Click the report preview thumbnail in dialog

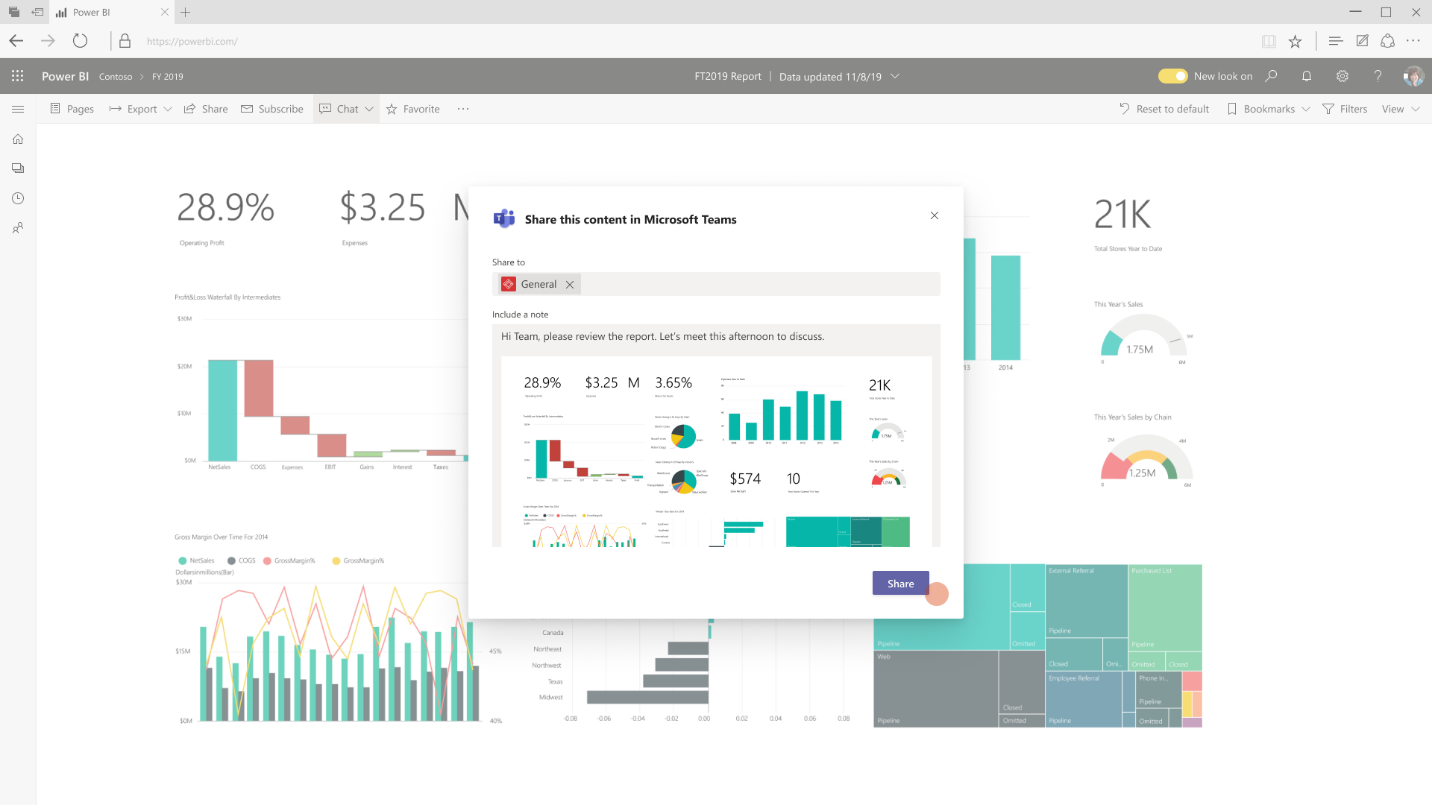[x=716, y=451]
